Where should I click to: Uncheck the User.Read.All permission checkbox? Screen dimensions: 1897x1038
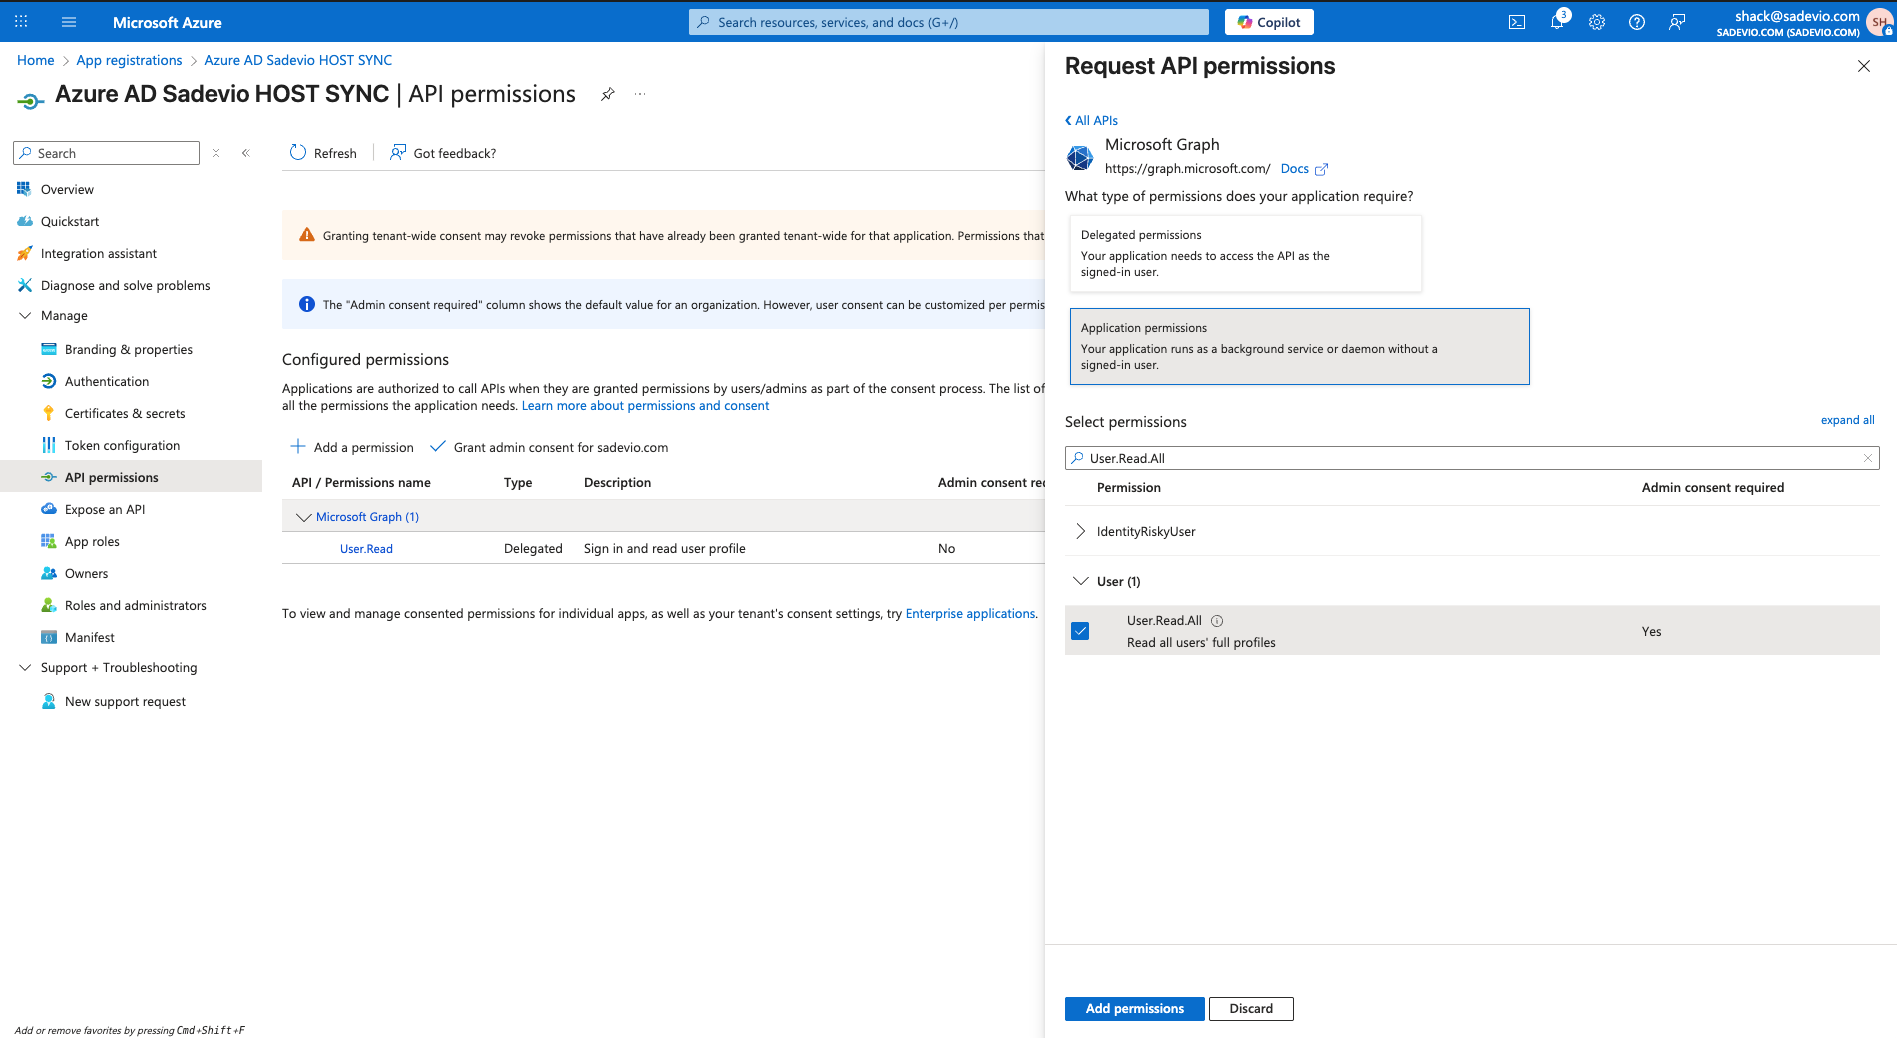[1080, 631]
